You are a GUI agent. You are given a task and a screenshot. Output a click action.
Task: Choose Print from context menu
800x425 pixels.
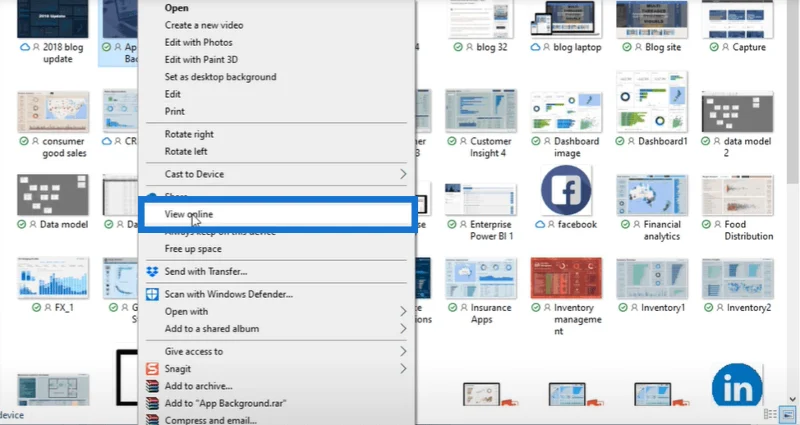(174, 112)
